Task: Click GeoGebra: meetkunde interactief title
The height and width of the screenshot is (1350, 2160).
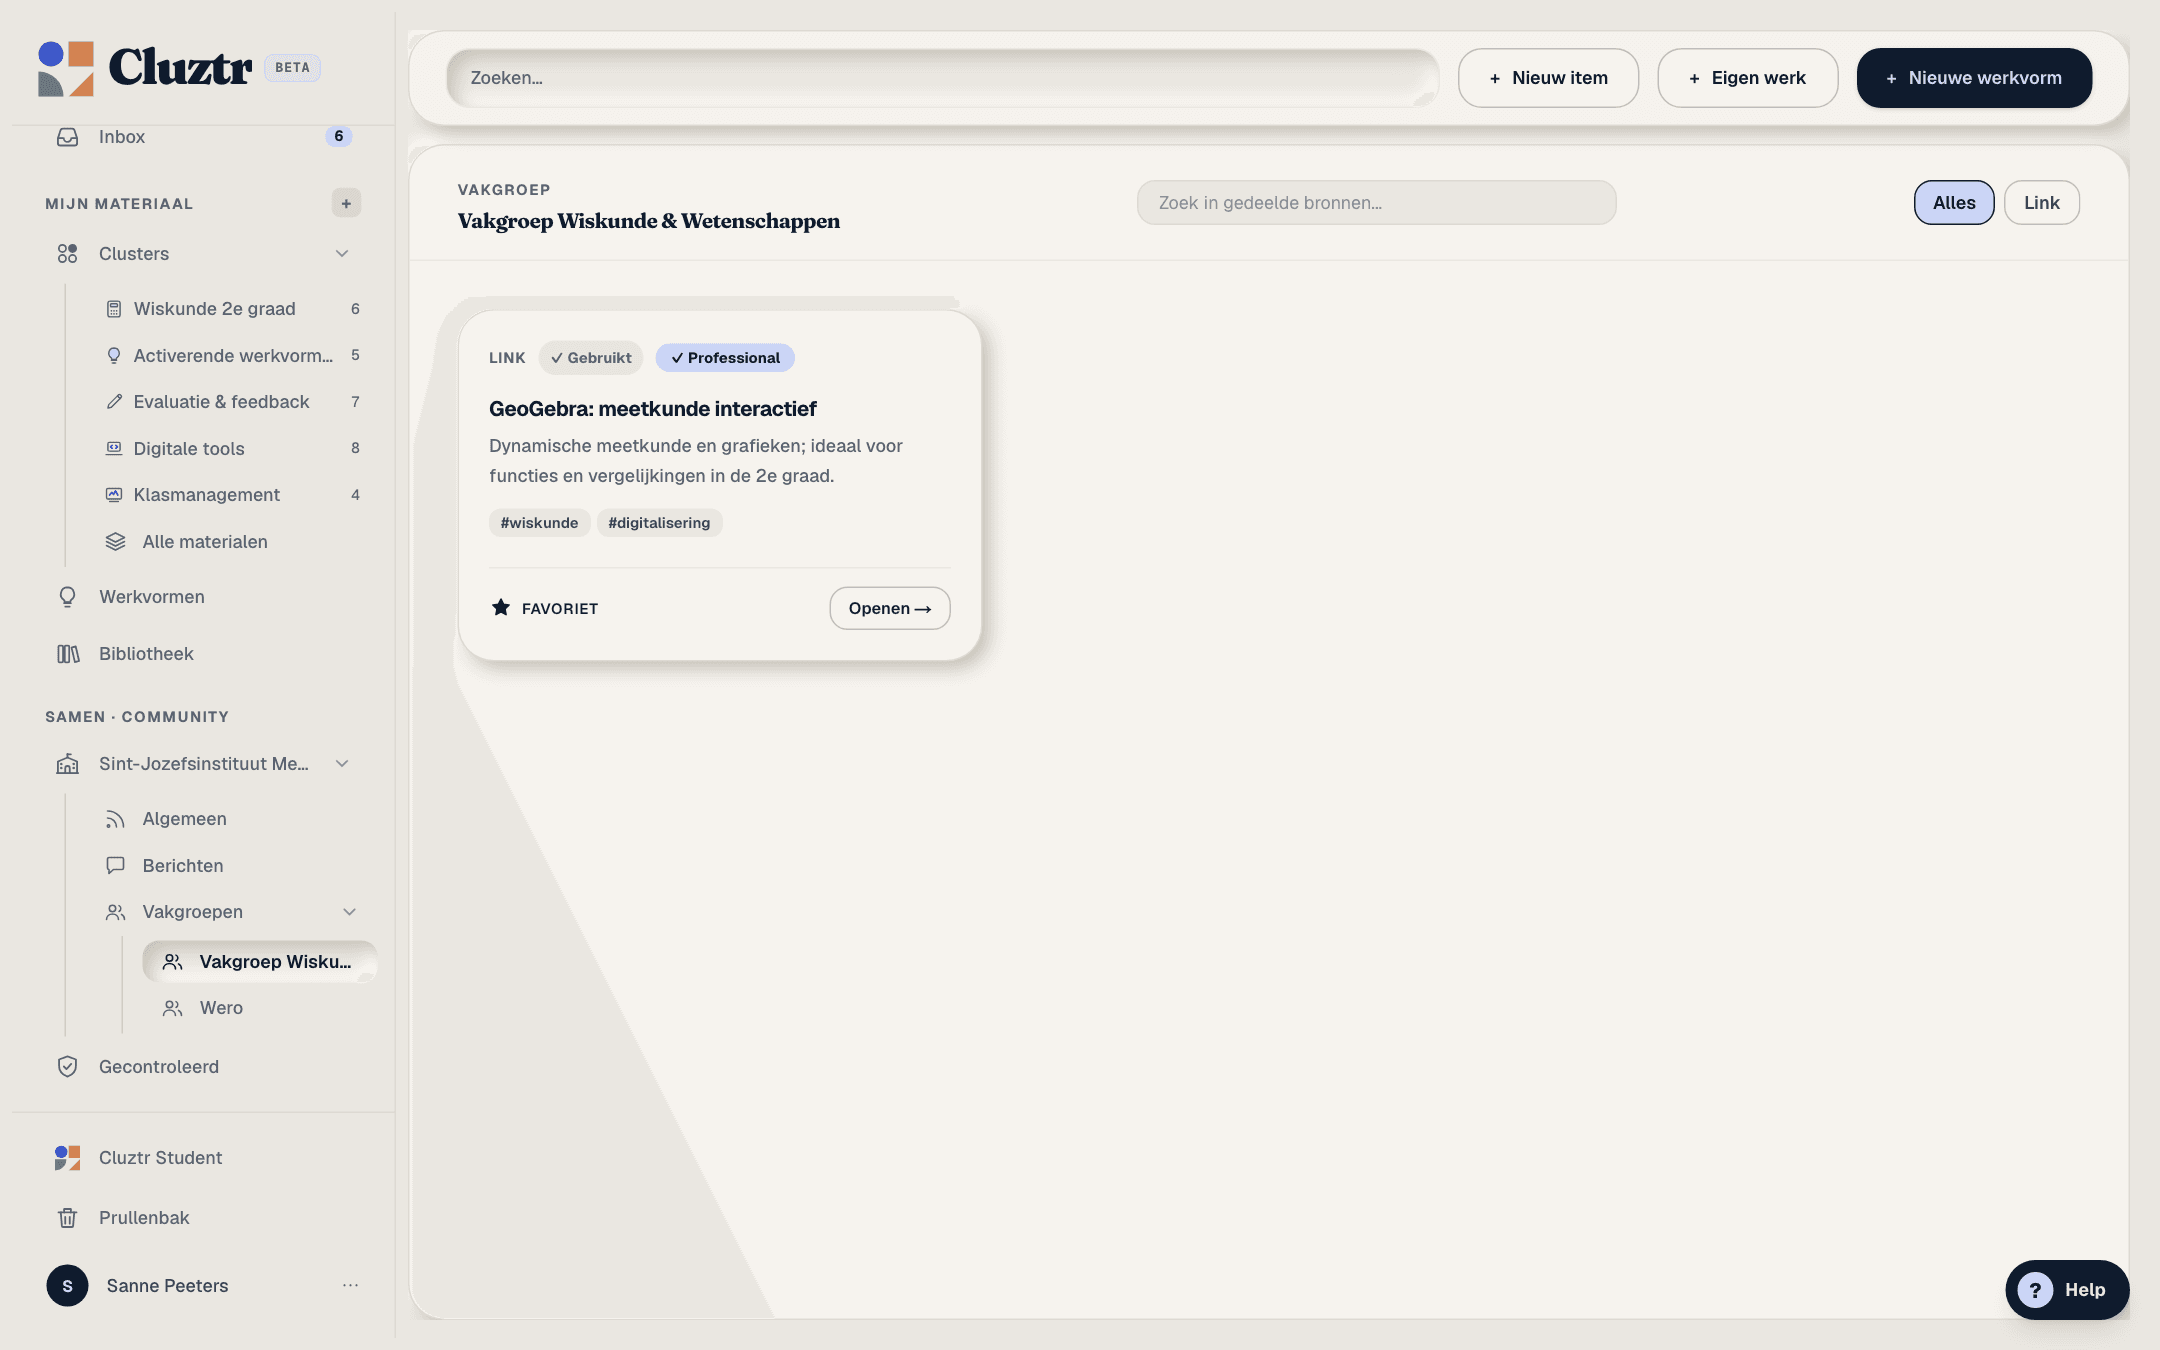Action: [652, 409]
